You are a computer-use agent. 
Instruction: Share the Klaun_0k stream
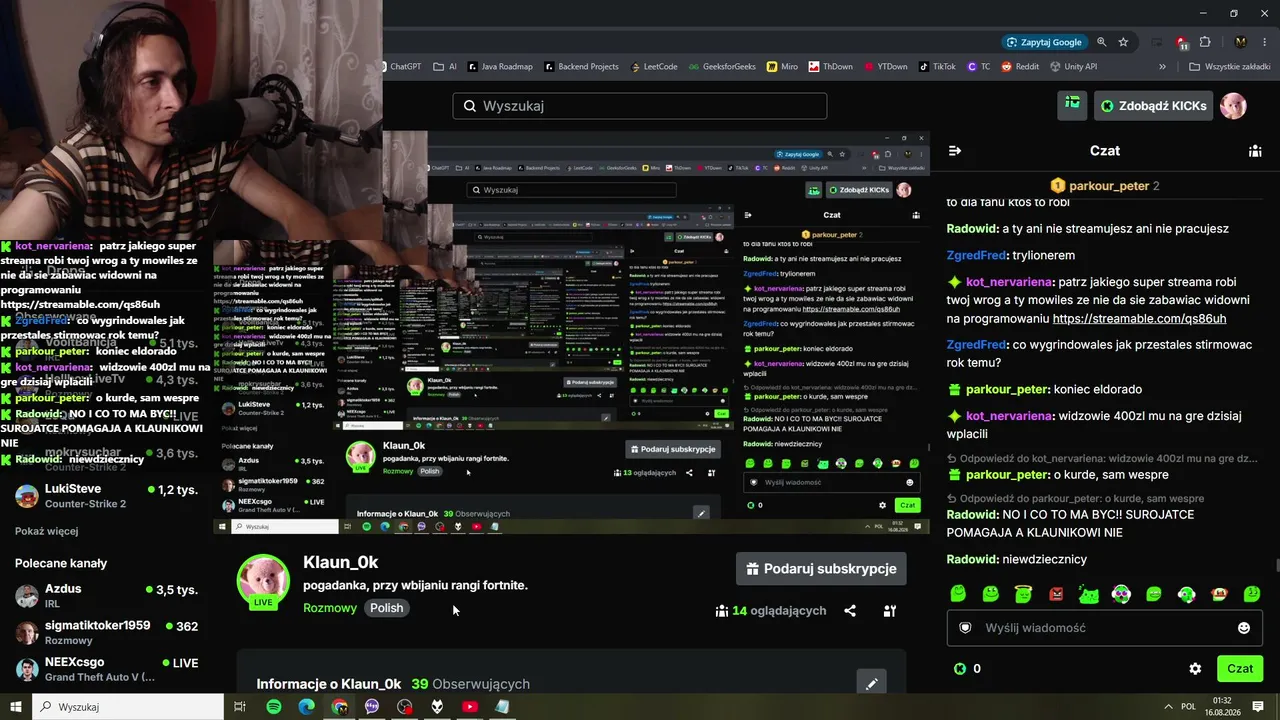click(x=850, y=611)
